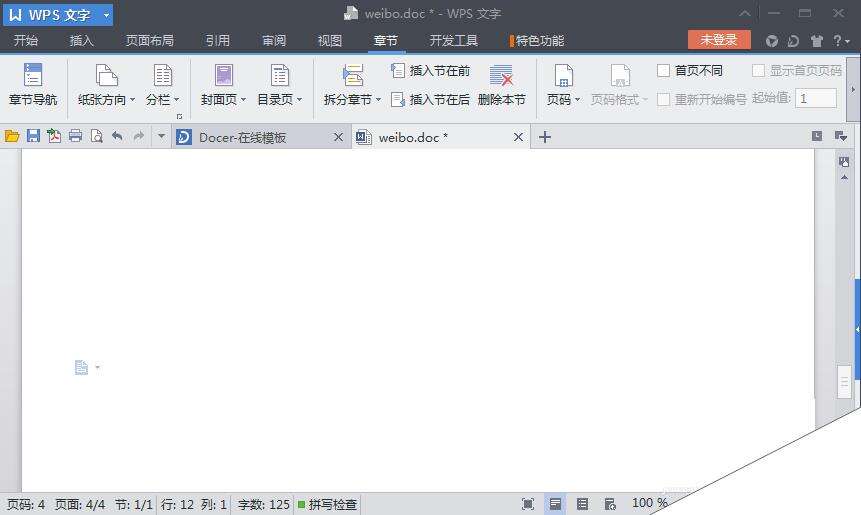This screenshot has height=515, width=861.
Task: Switch to the 开发工具 ribbon tab
Action: (x=454, y=40)
